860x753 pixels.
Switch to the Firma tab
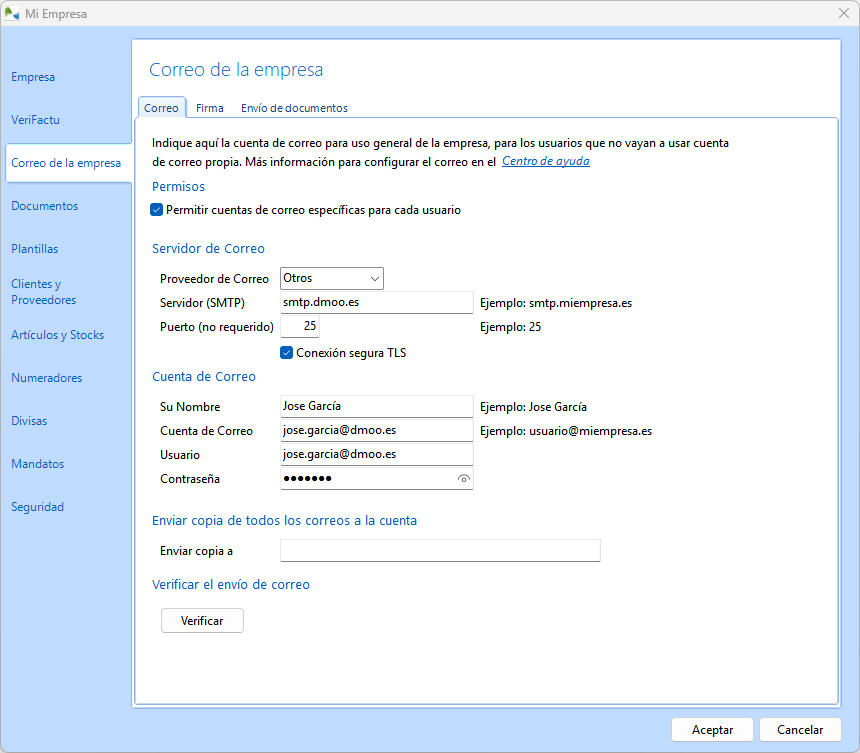tap(210, 108)
